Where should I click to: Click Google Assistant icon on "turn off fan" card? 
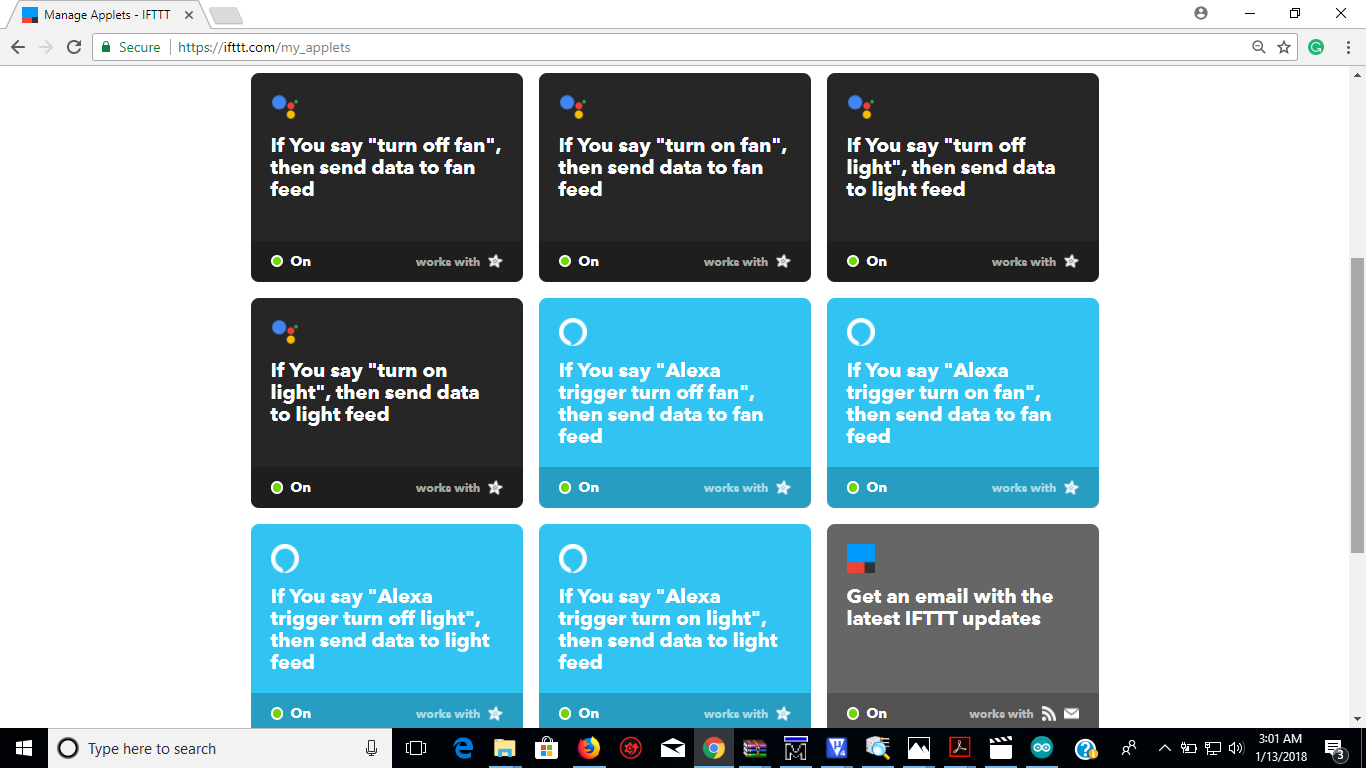284,106
